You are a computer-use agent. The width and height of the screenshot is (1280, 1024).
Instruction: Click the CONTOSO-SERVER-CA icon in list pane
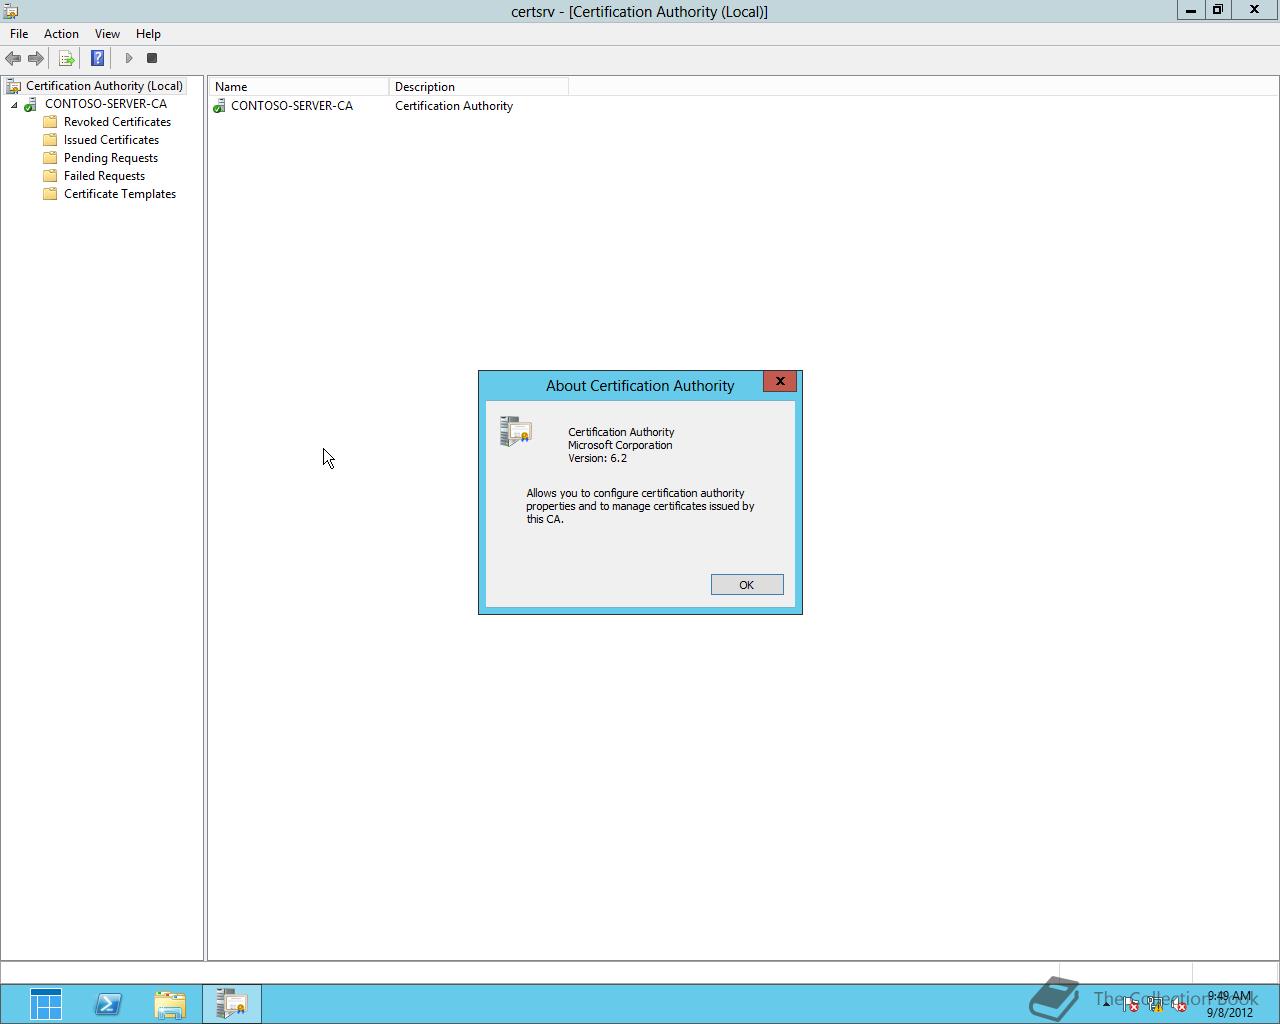pos(219,106)
